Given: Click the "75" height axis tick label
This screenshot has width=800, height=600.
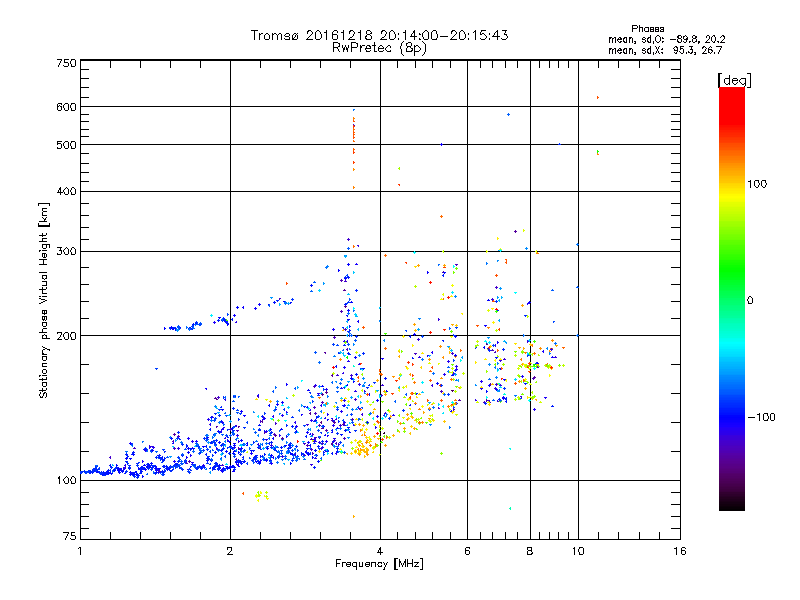Looking at the screenshot, I should coord(70,536).
